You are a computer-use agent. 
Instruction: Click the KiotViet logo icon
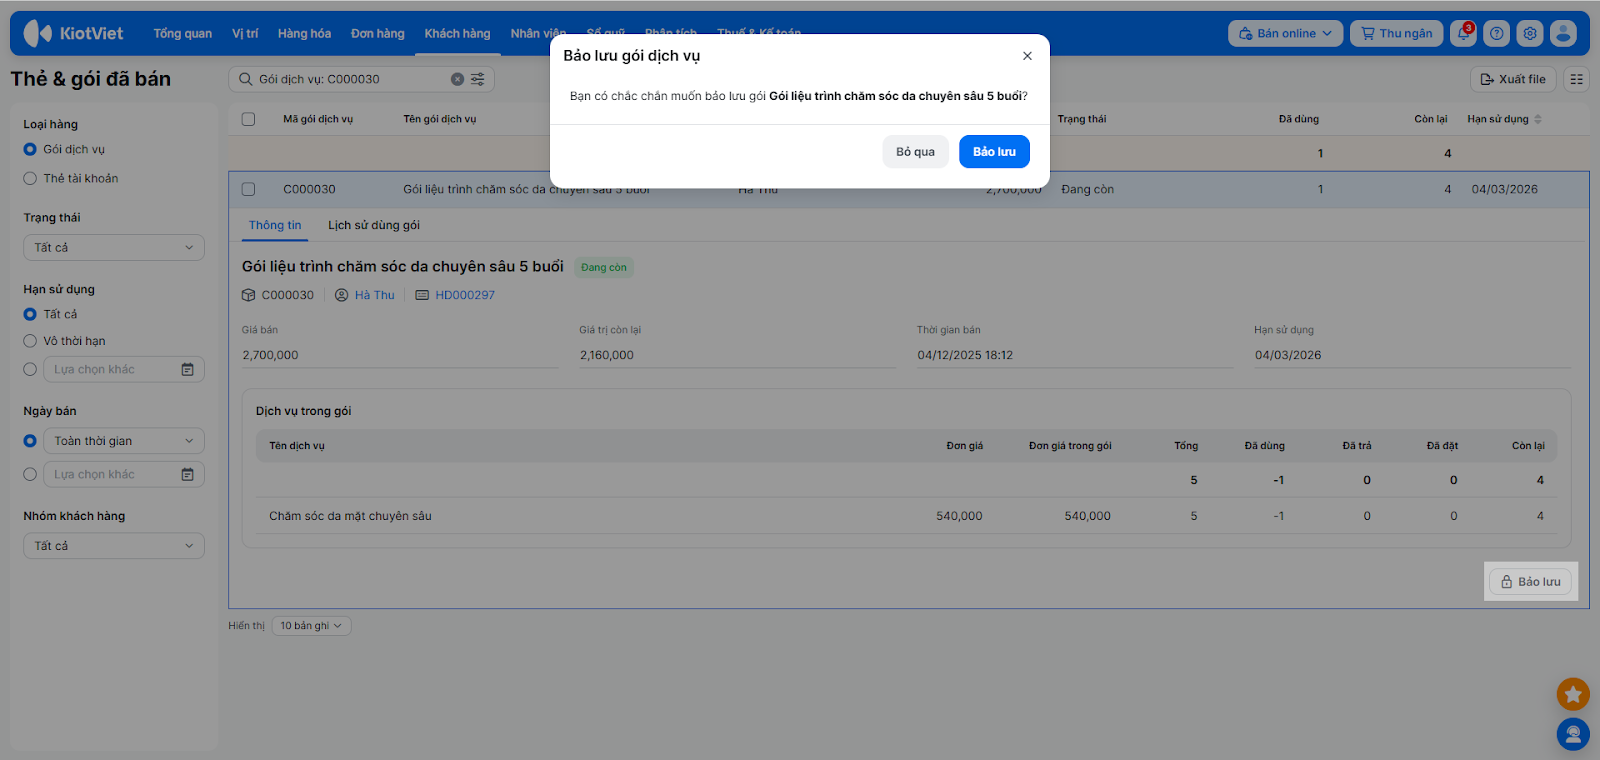pyautogui.click(x=37, y=33)
